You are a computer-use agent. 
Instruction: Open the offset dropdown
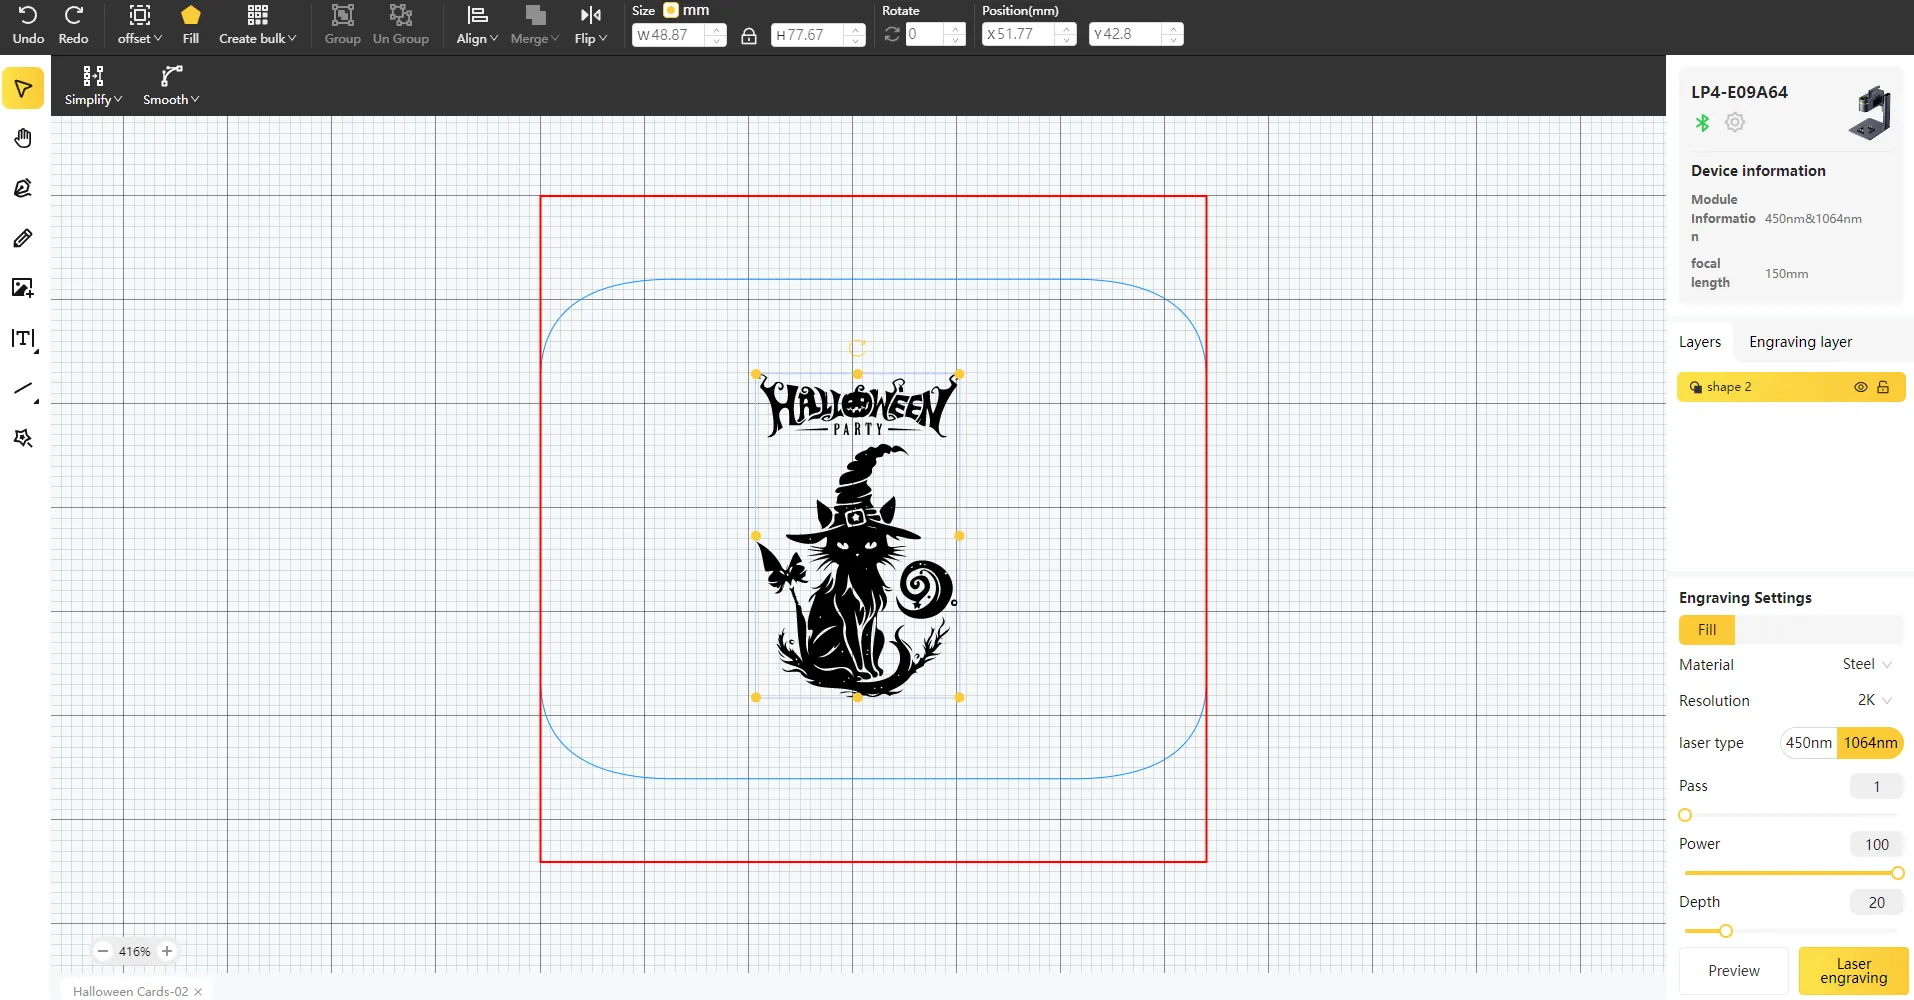coord(140,25)
